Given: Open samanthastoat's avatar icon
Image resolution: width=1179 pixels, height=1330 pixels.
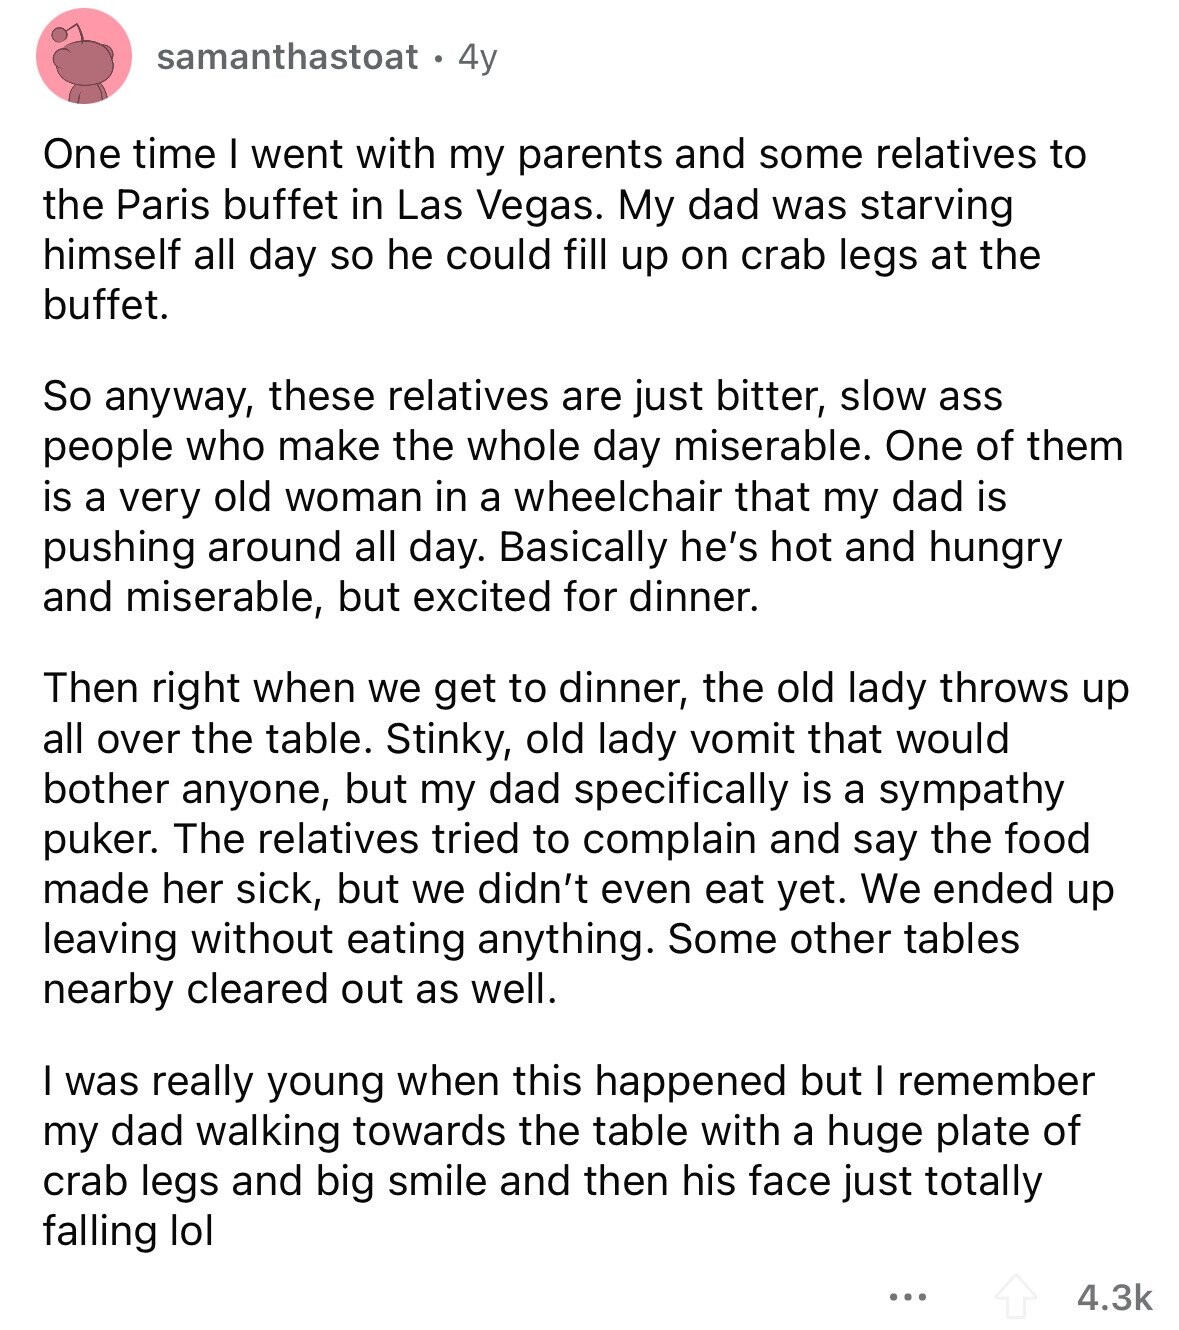Looking at the screenshot, I should click(84, 57).
